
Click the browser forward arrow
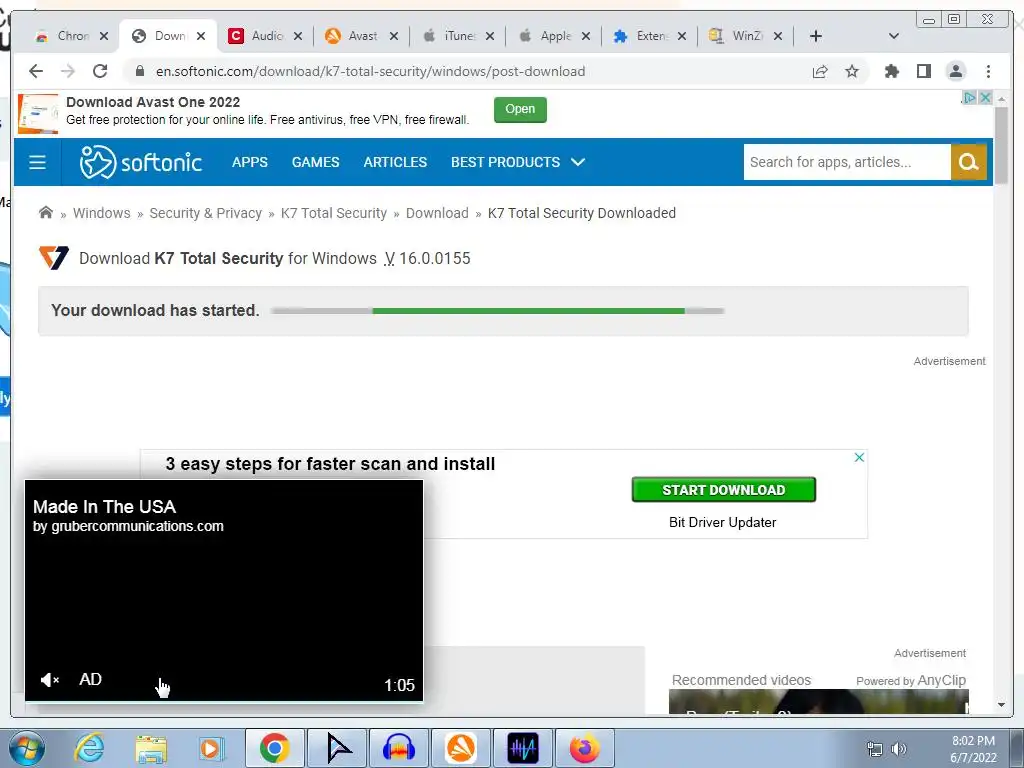coord(68,71)
